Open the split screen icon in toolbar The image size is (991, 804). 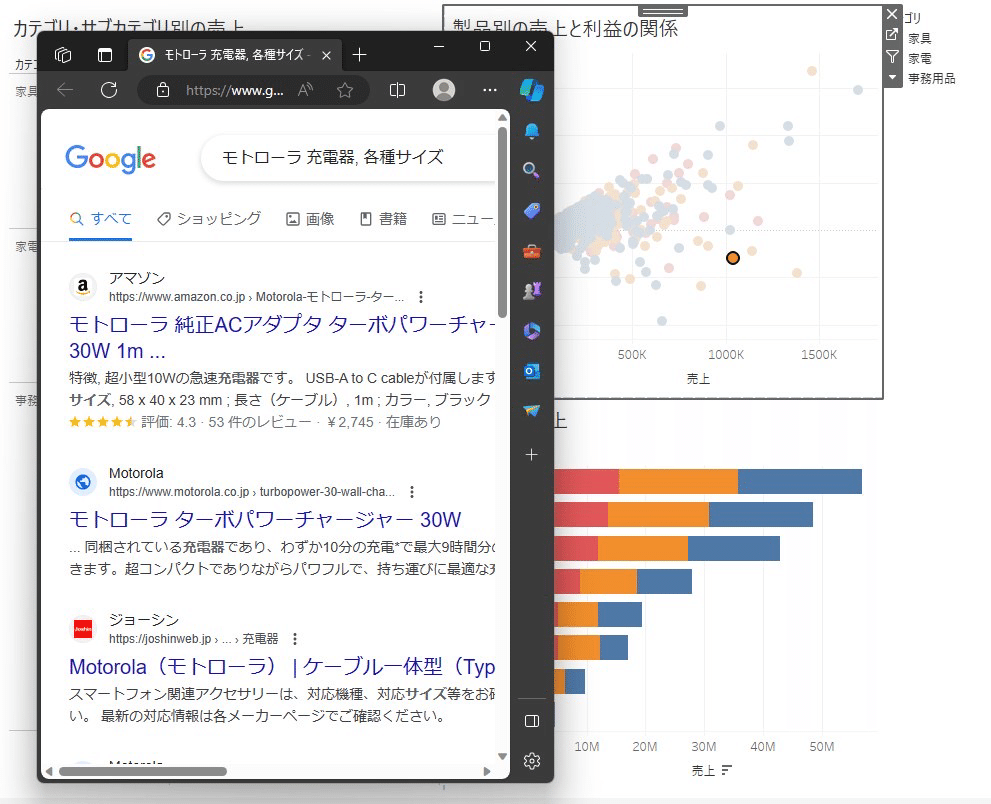point(398,90)
